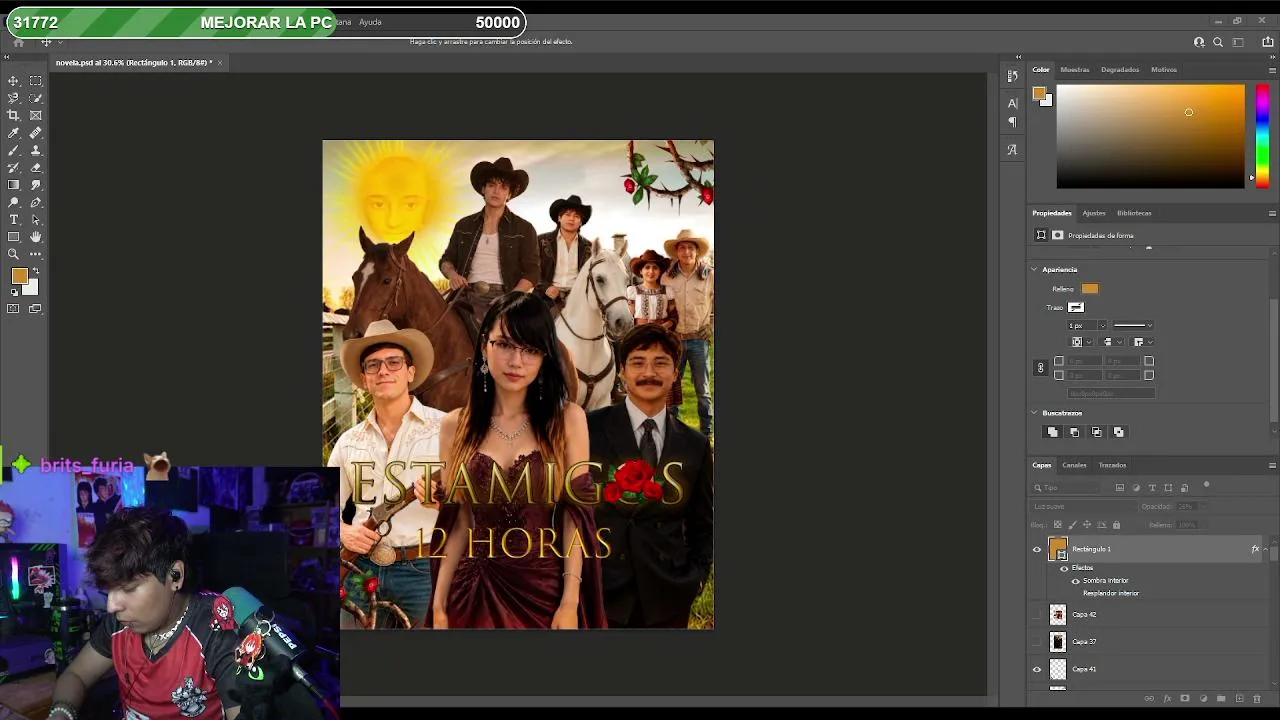Screen dimensions: 1280x720
Task: Select the Dodge tool
Action: (x=13, y=202)
